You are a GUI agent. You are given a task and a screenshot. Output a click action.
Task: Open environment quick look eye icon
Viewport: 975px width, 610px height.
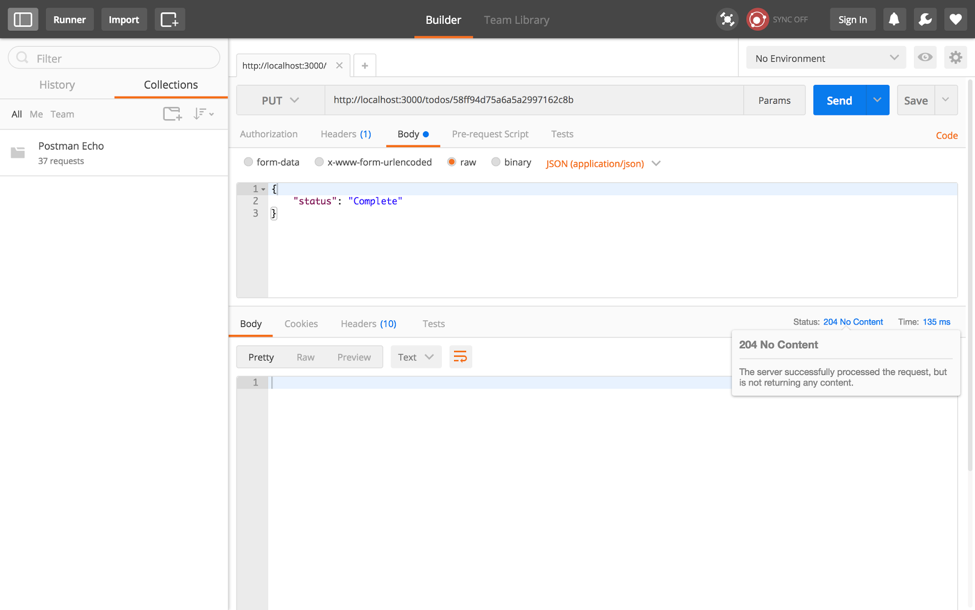click(x=925, y=58)
